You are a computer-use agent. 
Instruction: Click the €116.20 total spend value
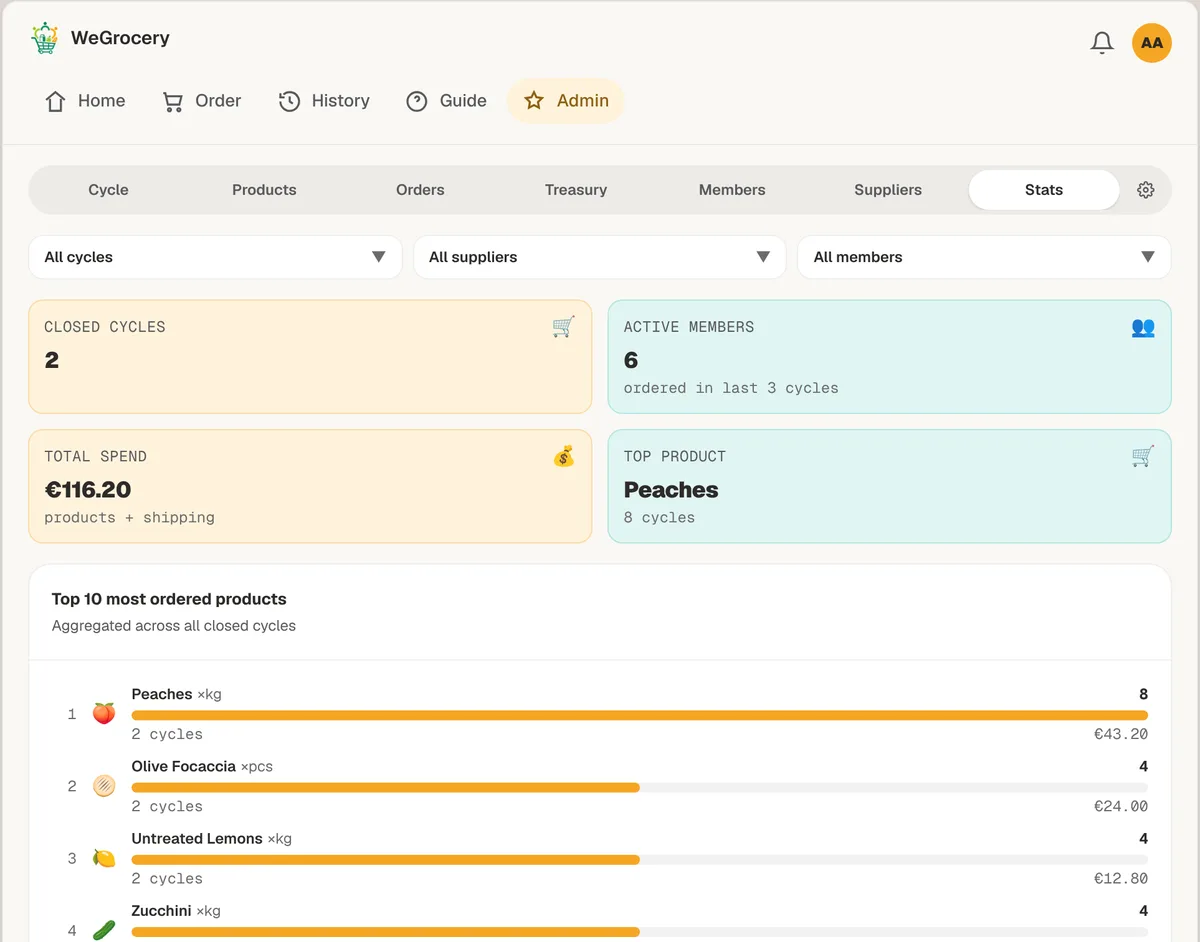click(88, 490)
